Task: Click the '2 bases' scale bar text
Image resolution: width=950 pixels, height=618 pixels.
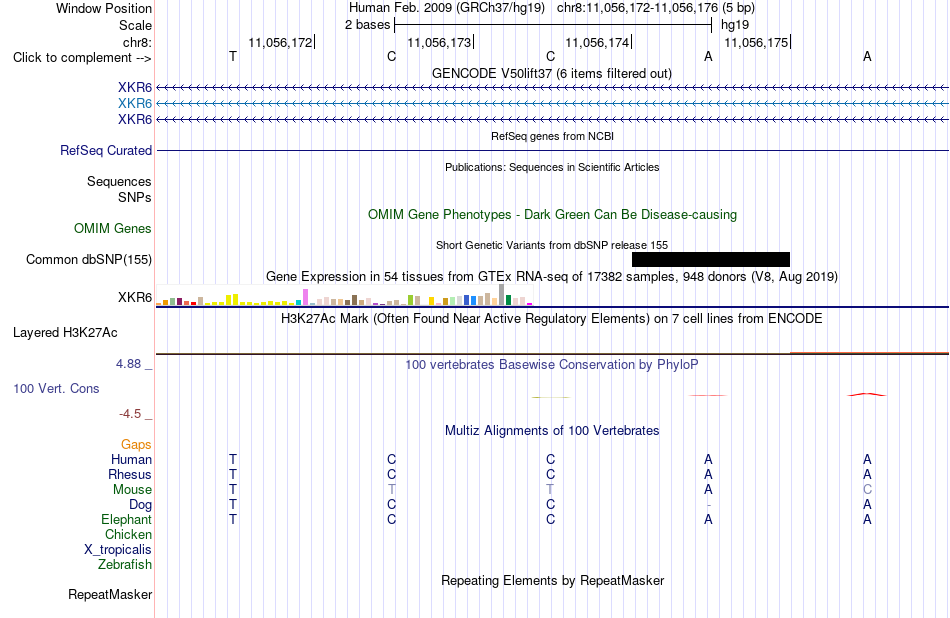Action: [x=368, y=25]
